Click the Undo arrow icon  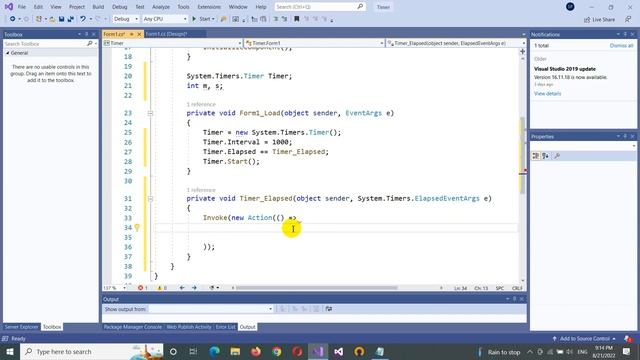click(x=83, y=19)
